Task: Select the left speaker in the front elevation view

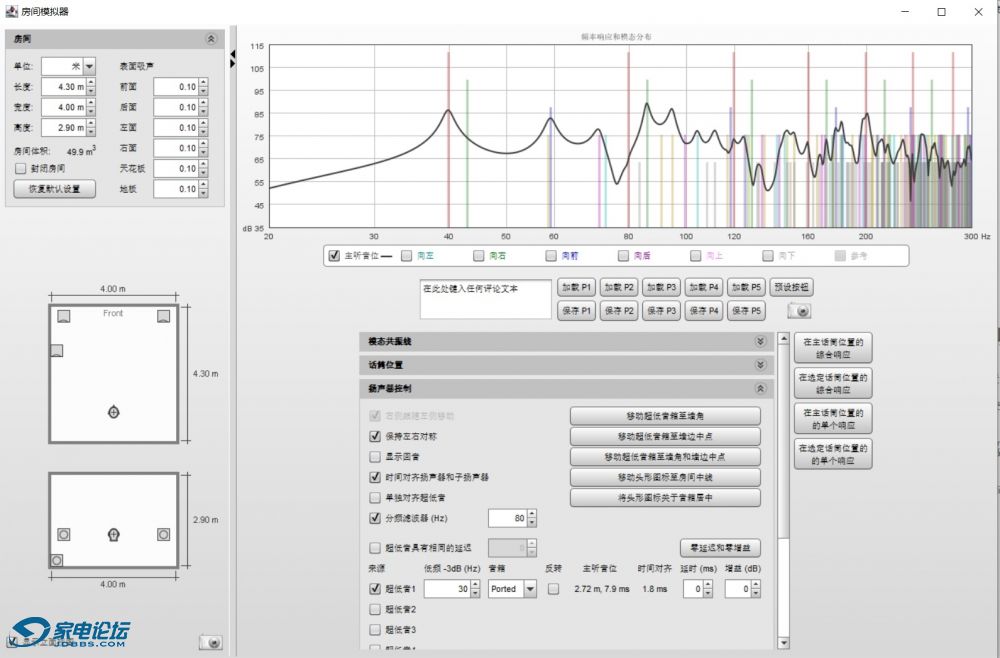Action: click(64, 534)
